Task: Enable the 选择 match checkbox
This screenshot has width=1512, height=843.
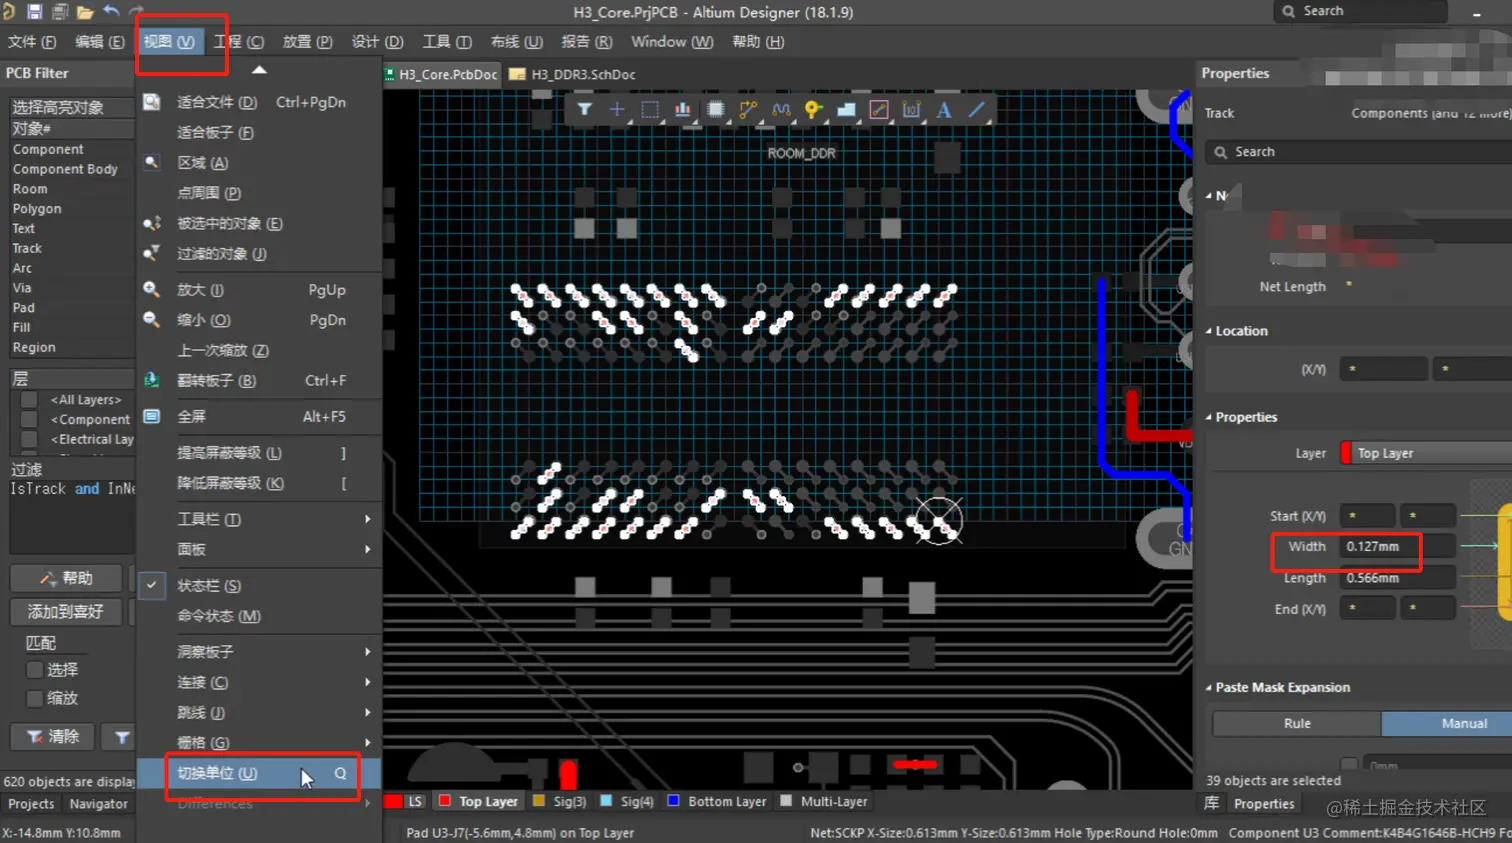Action: (x=35, y=670)
